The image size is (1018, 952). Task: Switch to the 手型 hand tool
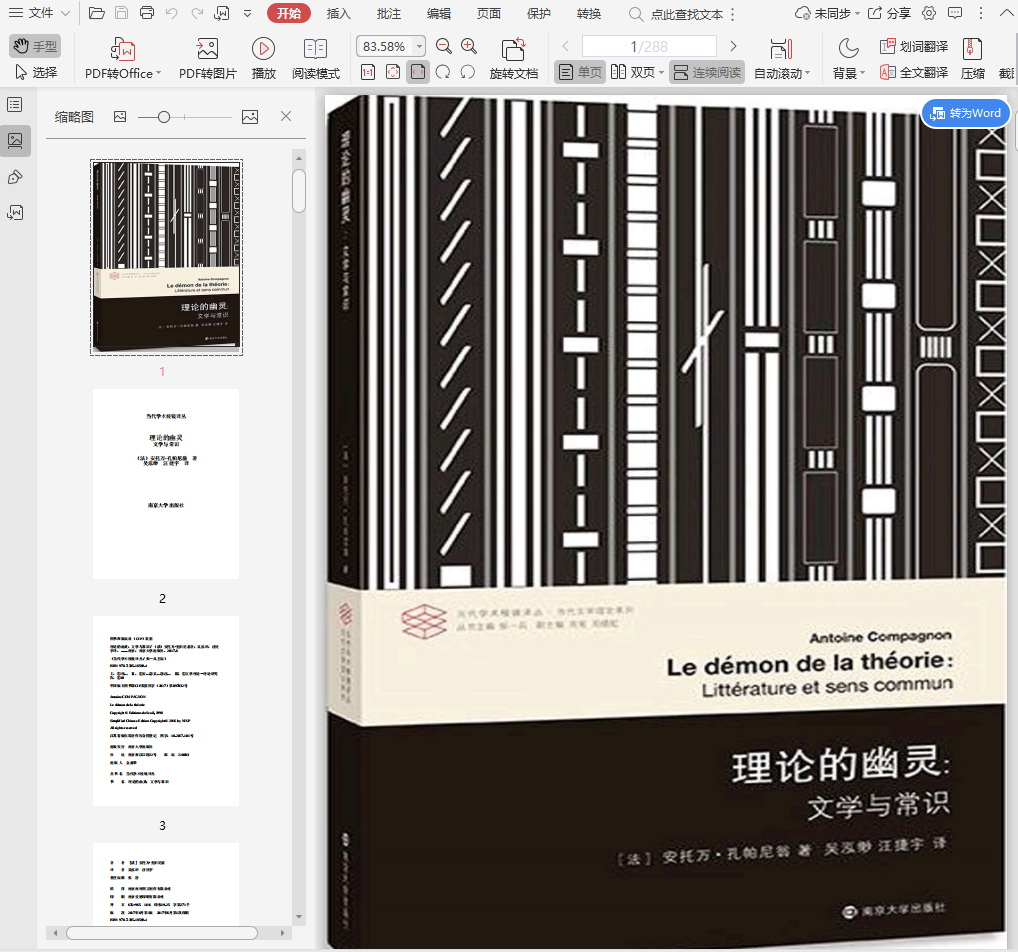(35, 46)
